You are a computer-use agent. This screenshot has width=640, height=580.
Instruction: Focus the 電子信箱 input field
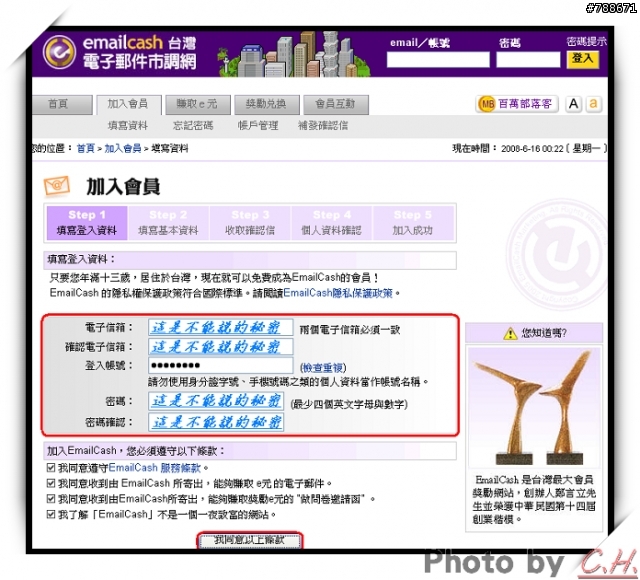[x=220, y=327]
